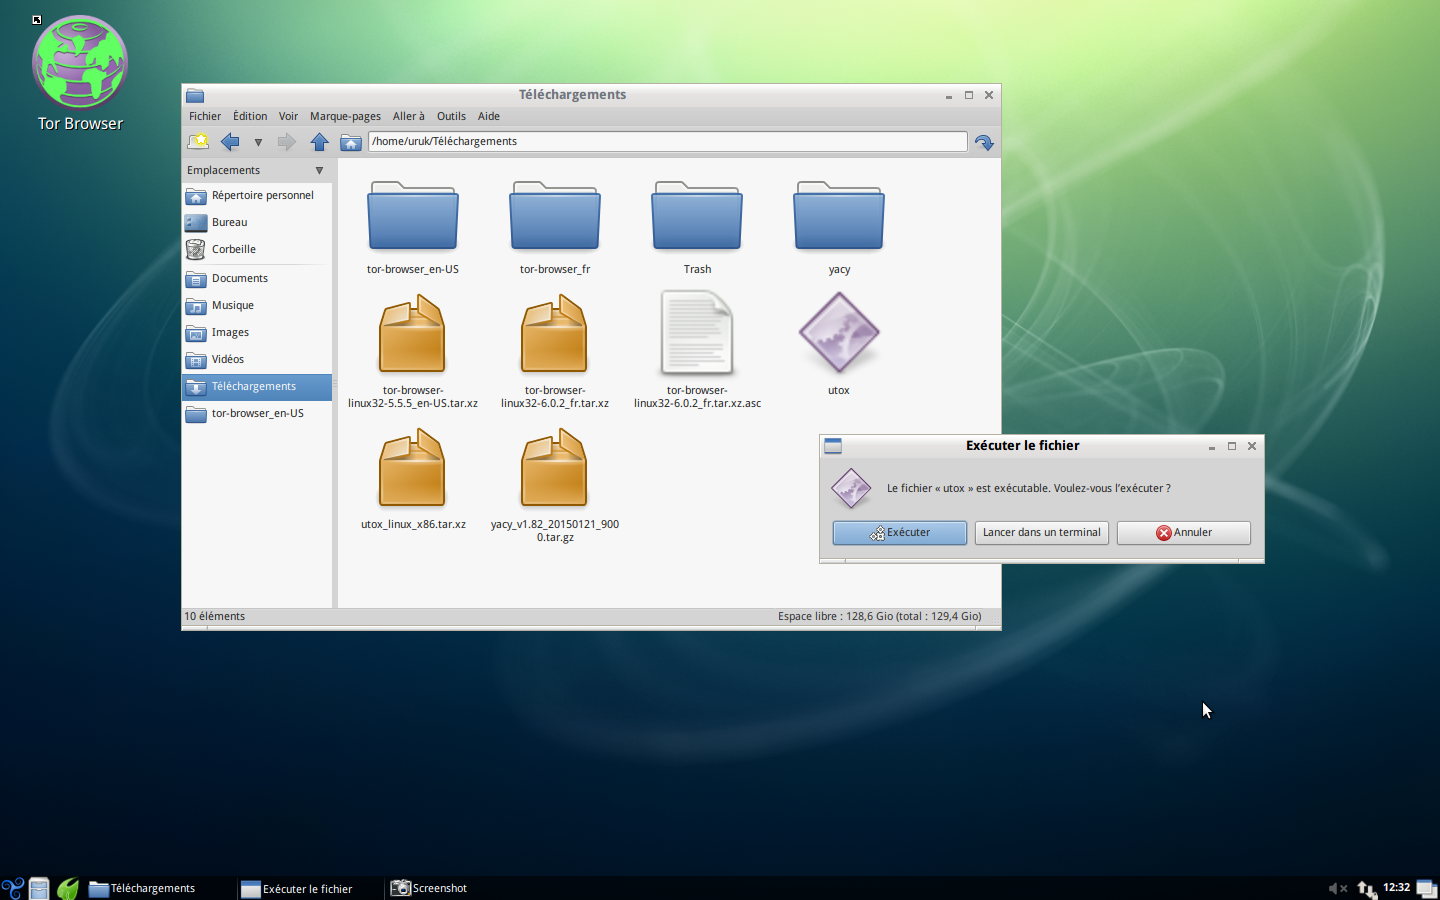Select Corbeille in the sidebar
Image resolution: width=1440 pixels, height=900 pixels.
click(x=257, y=250)
